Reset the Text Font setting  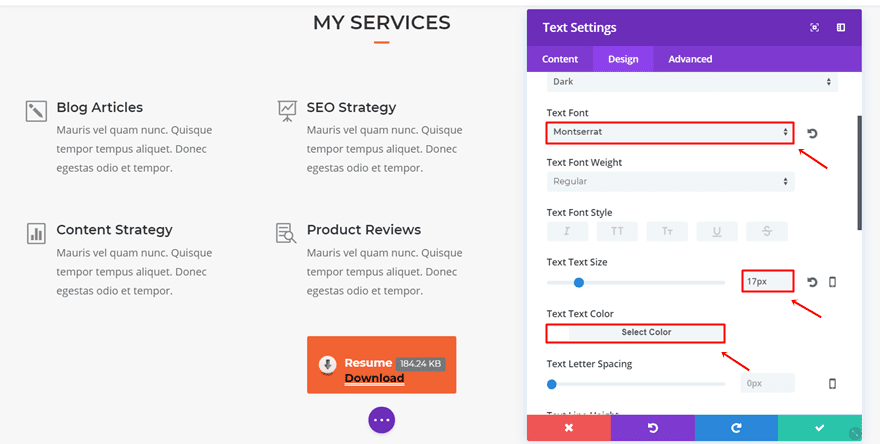812,133
